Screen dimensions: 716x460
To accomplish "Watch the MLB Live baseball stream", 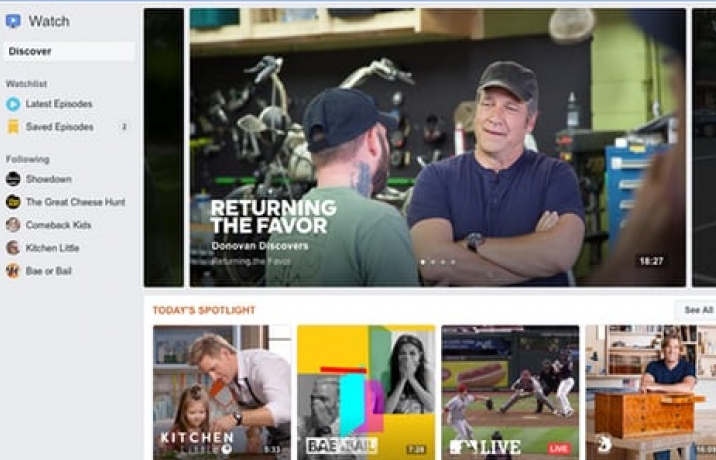I will (x=511, y=392).
